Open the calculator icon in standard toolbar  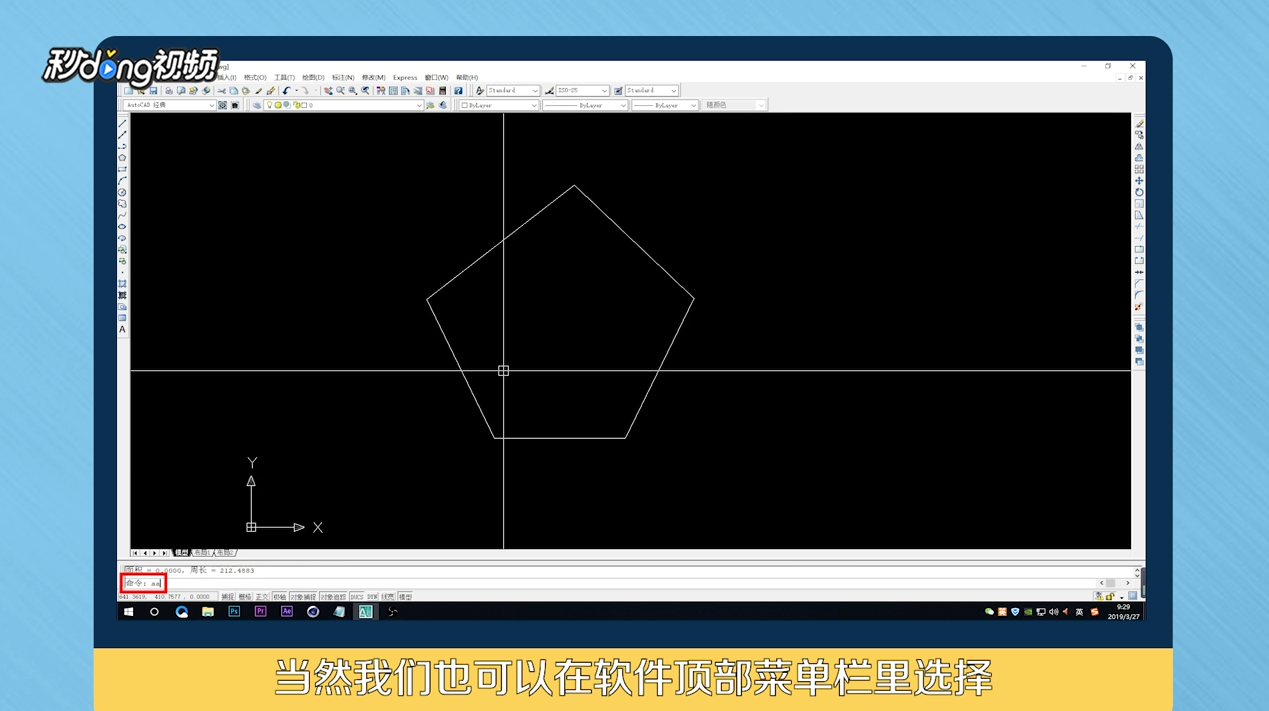coord(442,91)
